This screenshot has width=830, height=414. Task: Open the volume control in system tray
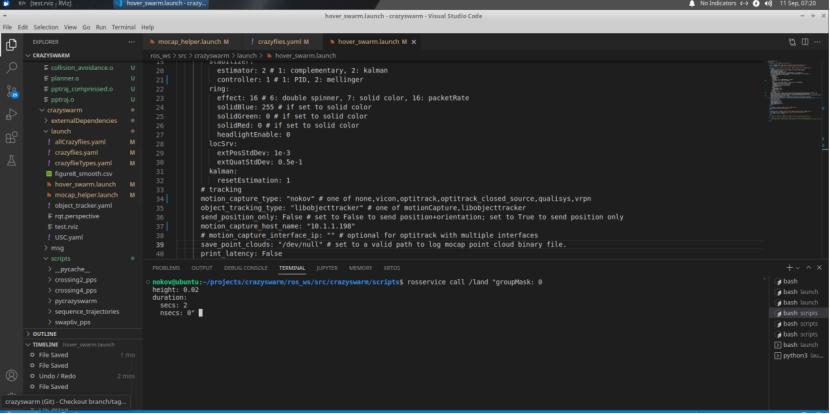(769, 4)
